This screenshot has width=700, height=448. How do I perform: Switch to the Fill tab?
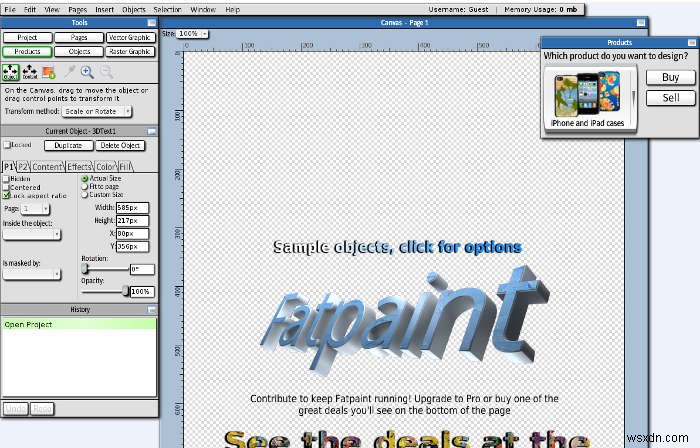[125, 166]
